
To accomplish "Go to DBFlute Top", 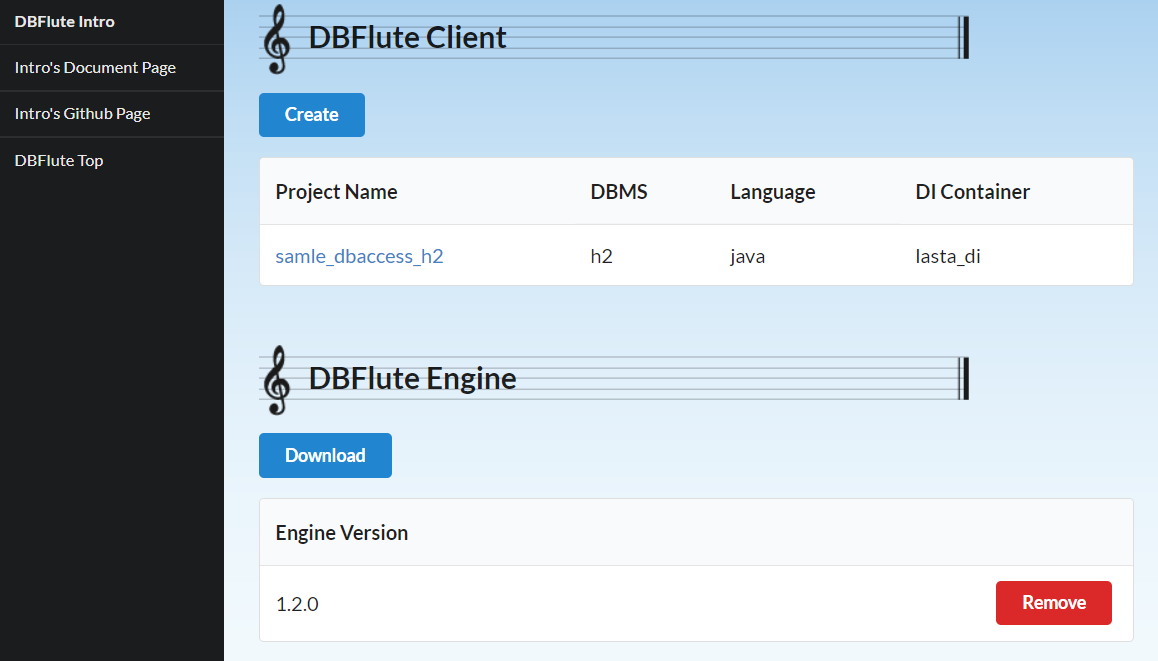I will point(59,160).
